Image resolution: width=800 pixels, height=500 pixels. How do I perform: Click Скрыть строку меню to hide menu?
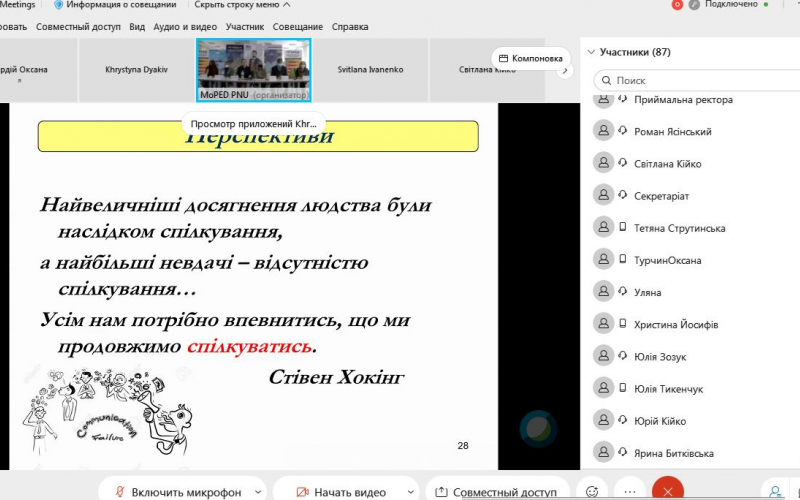[242, 5]
